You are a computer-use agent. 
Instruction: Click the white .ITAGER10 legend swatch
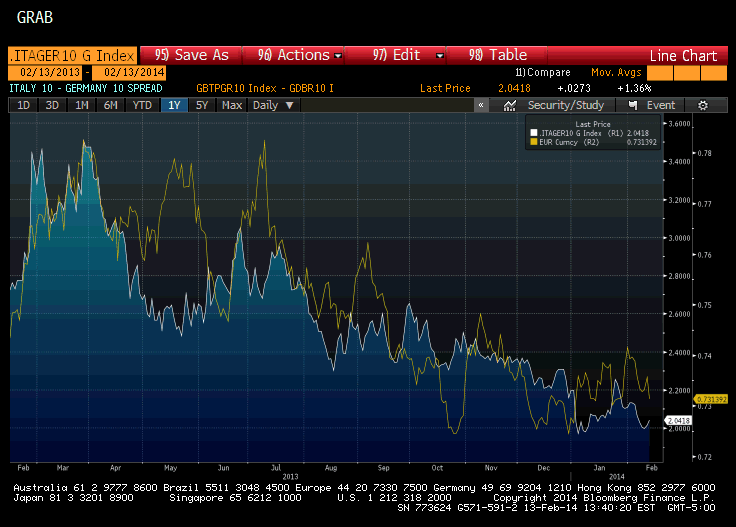click(x=534, y=132)
